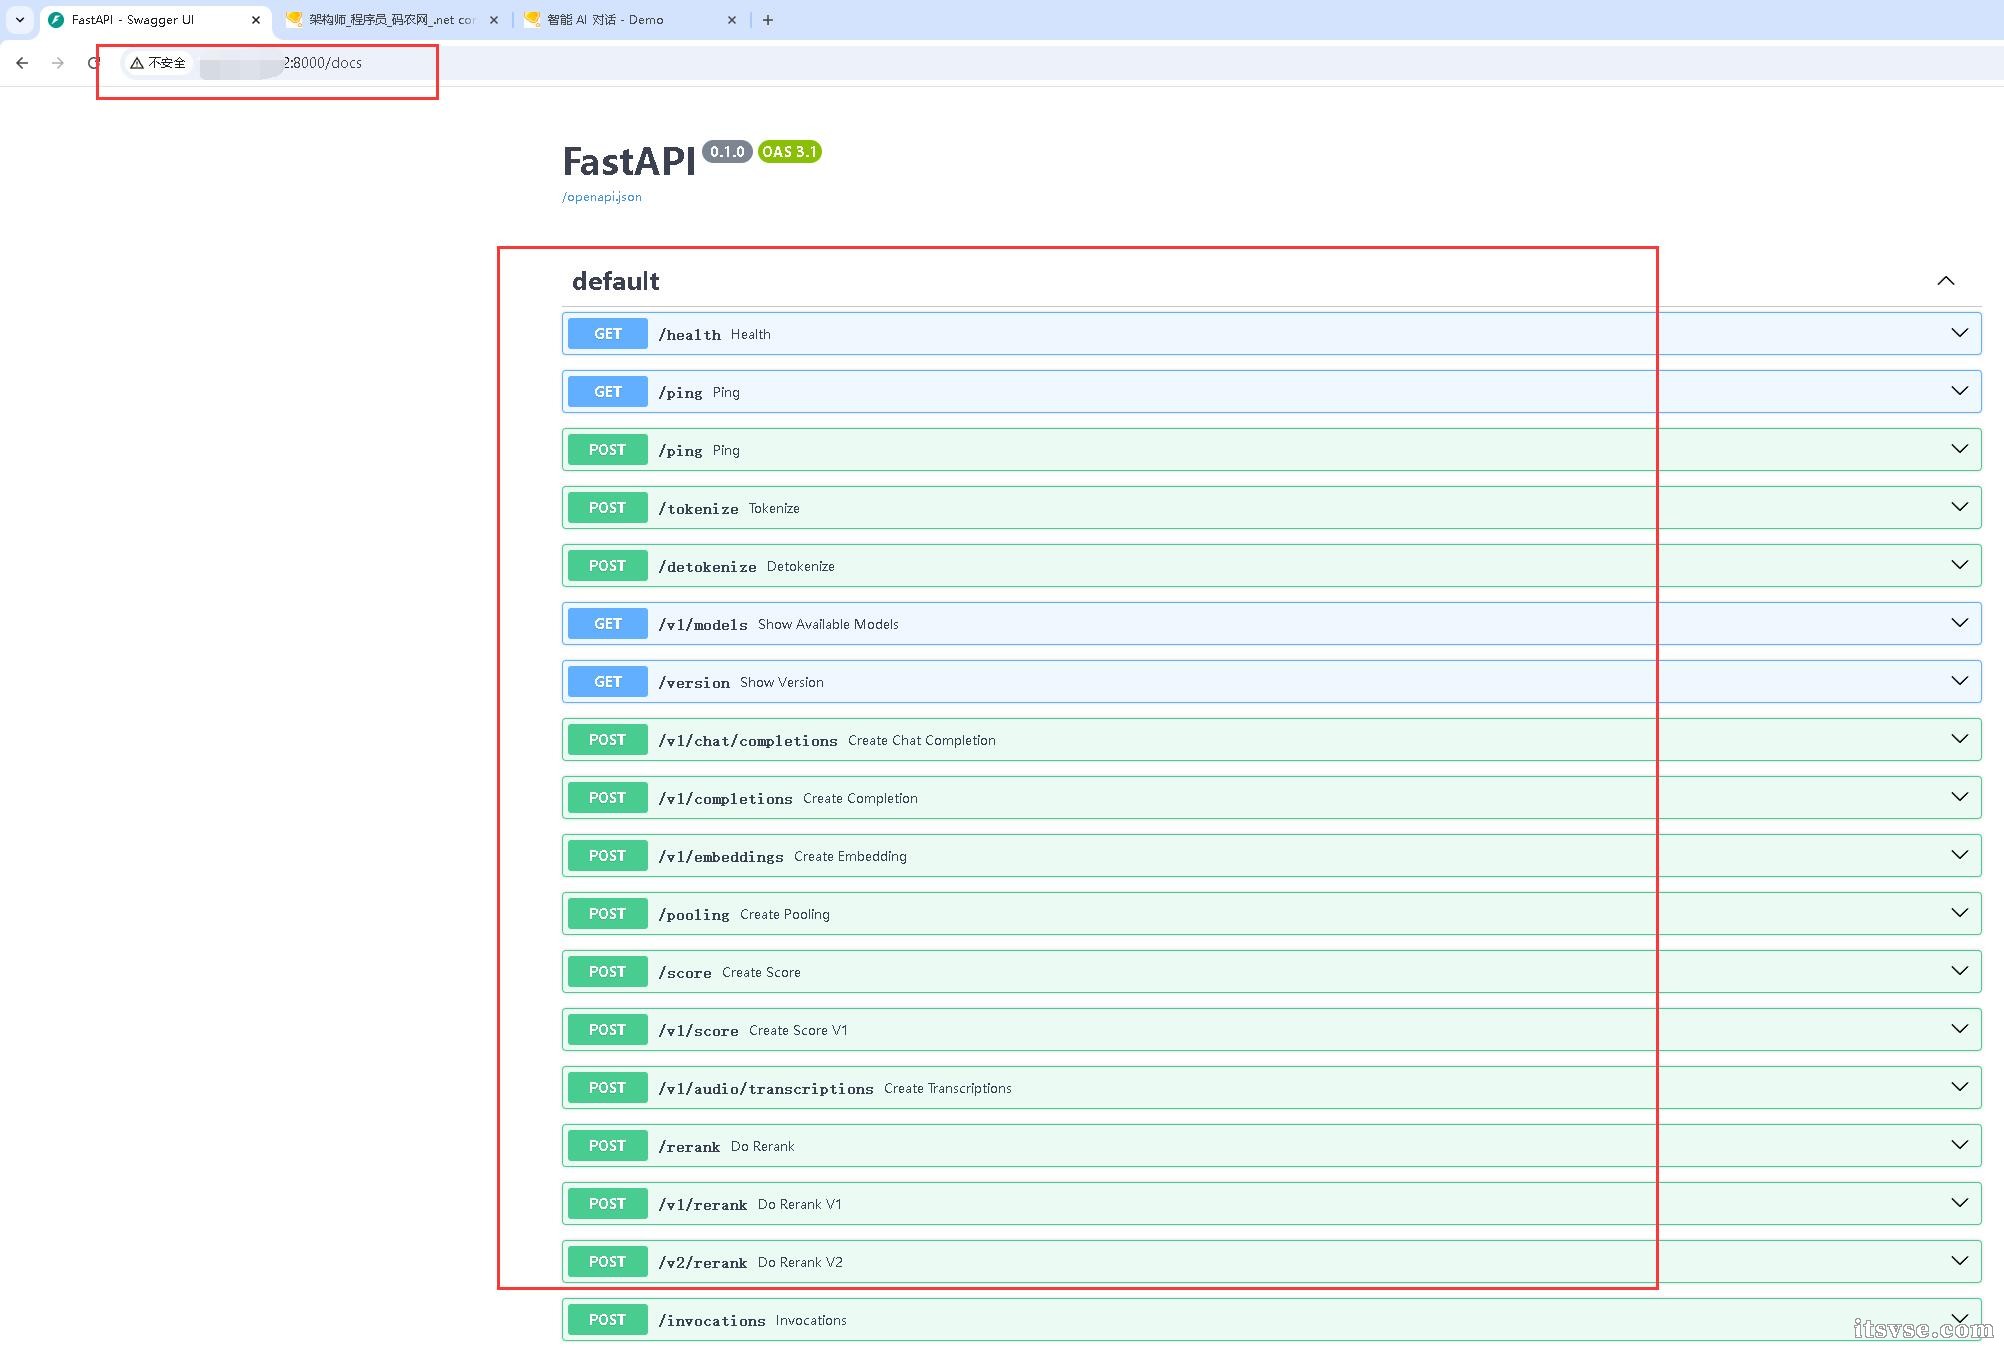This screenshot has height=1358, width=2004.
Task: Expand the /v1/score endpoint chevron
Action: pyautogui.click(x=1960, y=1029)
